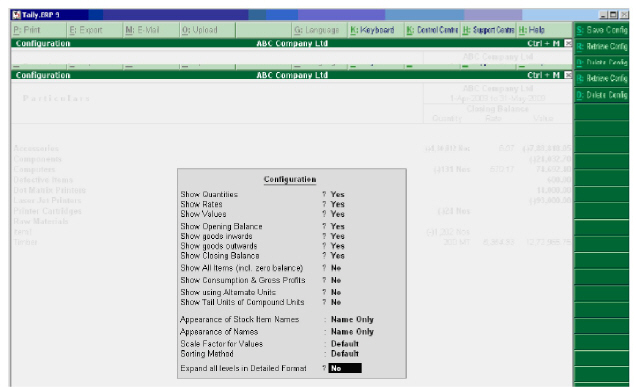This screenshot has width=637, height=387.
Task: Toggle Show goods outwards Yes value
Action: pyautogui.click(x=337, y=246)
